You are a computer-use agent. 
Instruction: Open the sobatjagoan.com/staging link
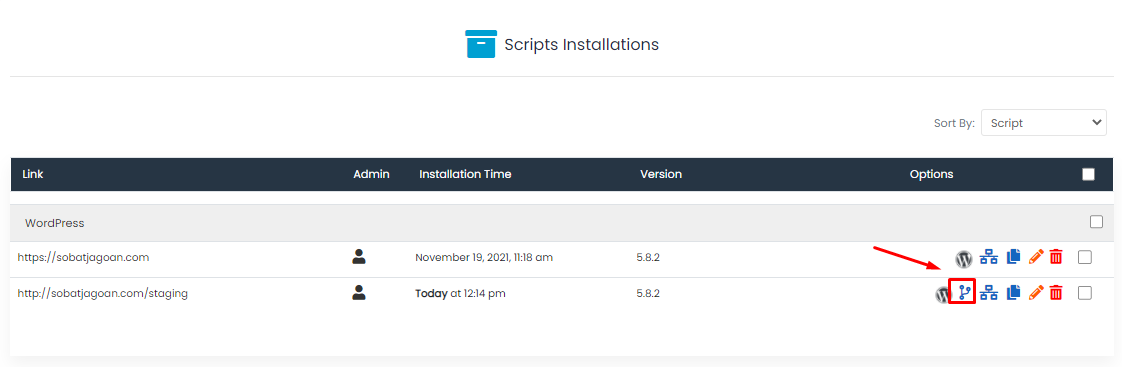[x=103, y=293]
